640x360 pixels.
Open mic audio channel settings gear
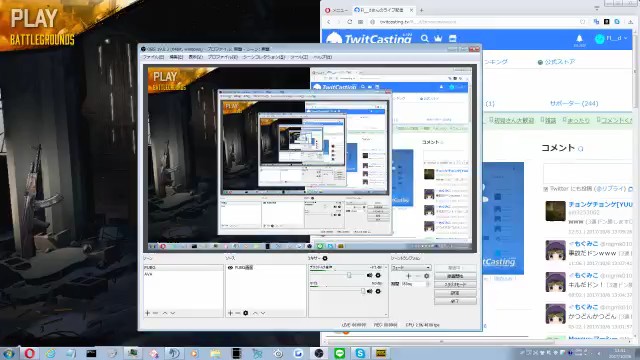(378, 291)
